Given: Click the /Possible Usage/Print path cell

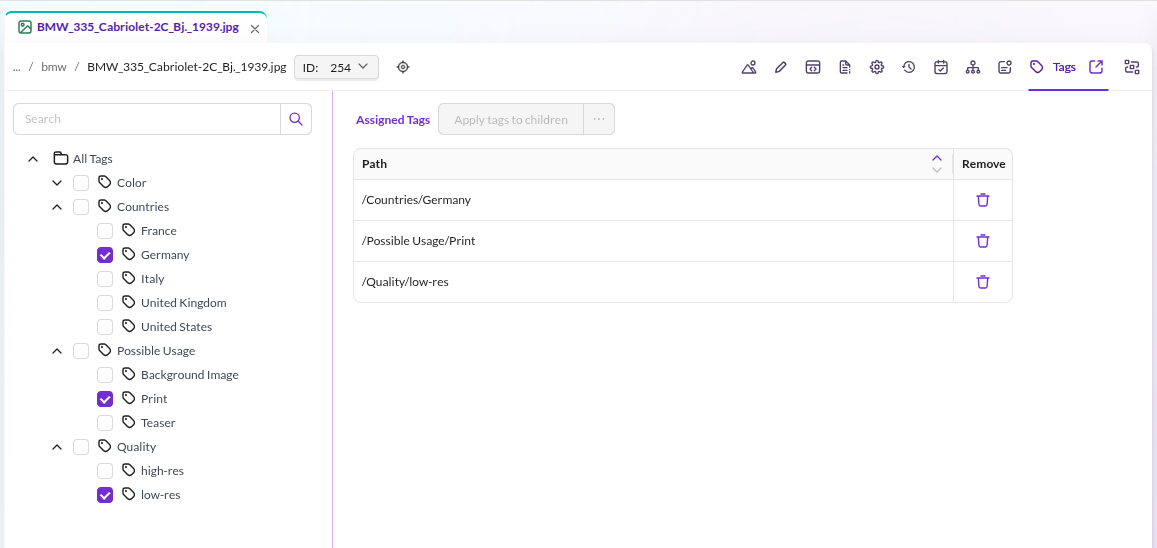Looking at the screenshot, I should [x=653, y=241].
